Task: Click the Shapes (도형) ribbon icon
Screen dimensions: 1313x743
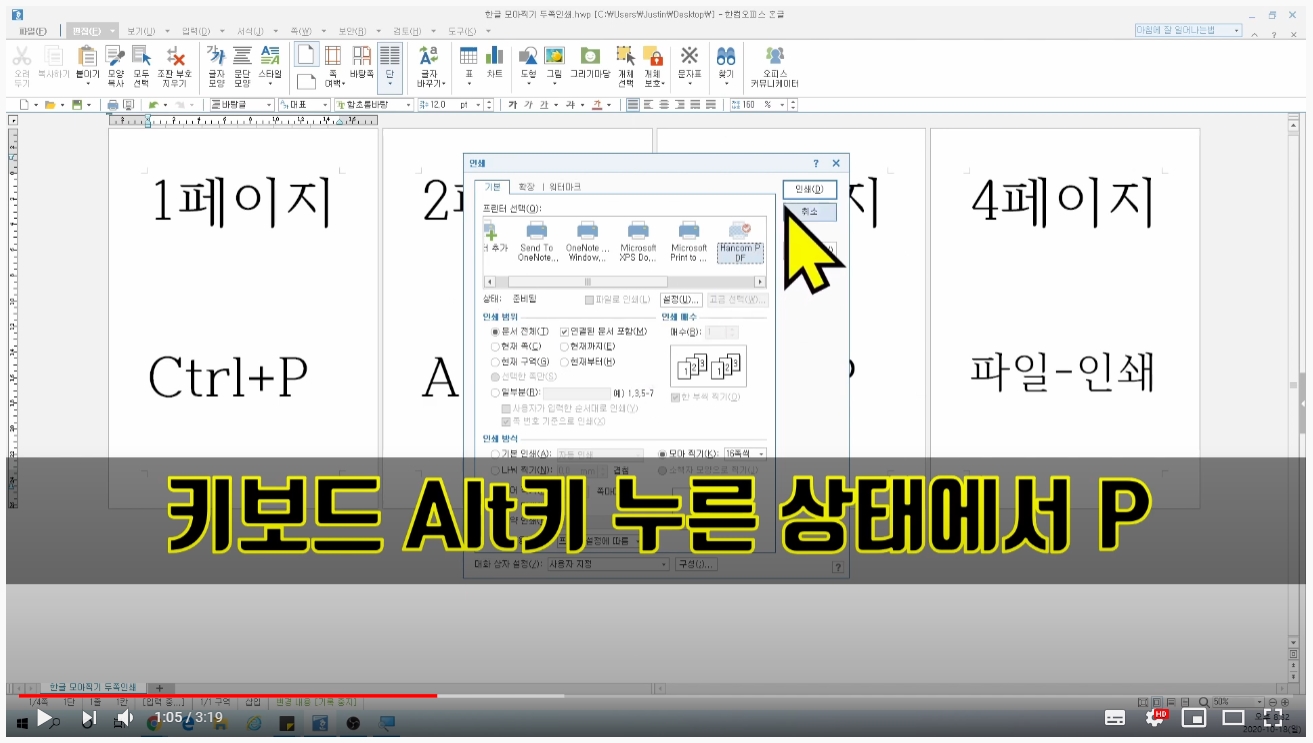Action: (528, 62)
